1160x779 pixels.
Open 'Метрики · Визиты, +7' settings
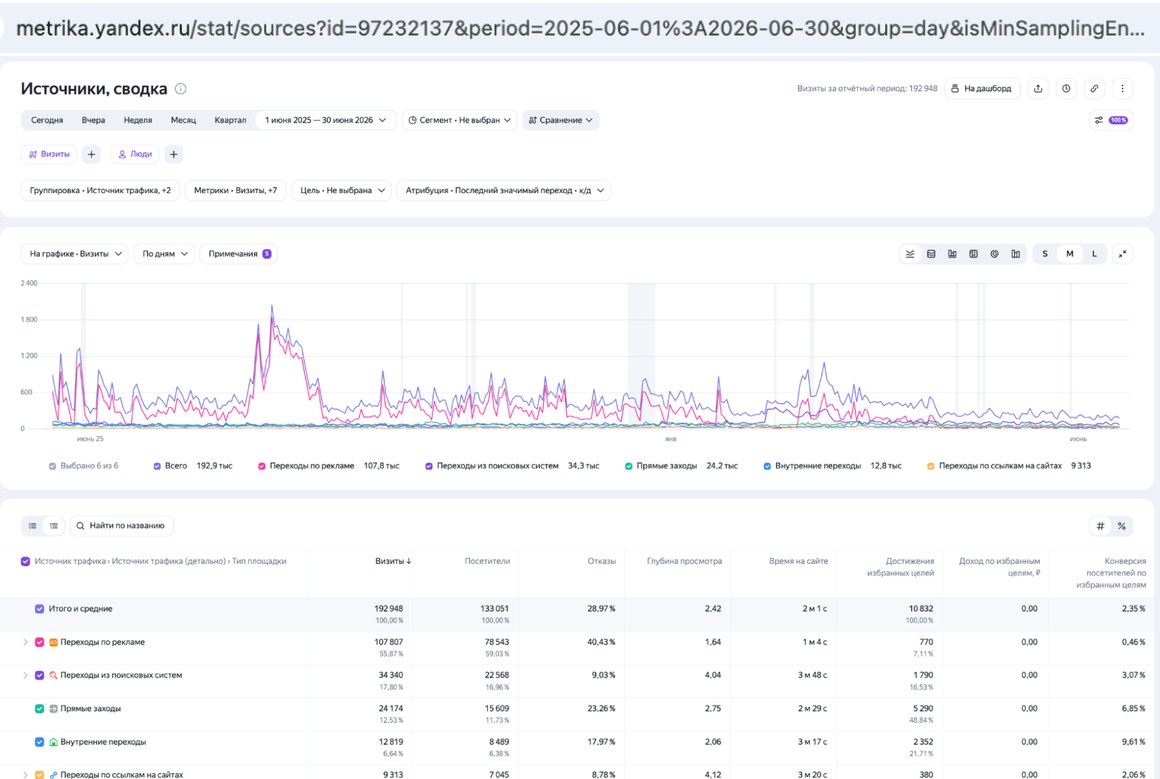pyautogui.click(x=236, y=190)
